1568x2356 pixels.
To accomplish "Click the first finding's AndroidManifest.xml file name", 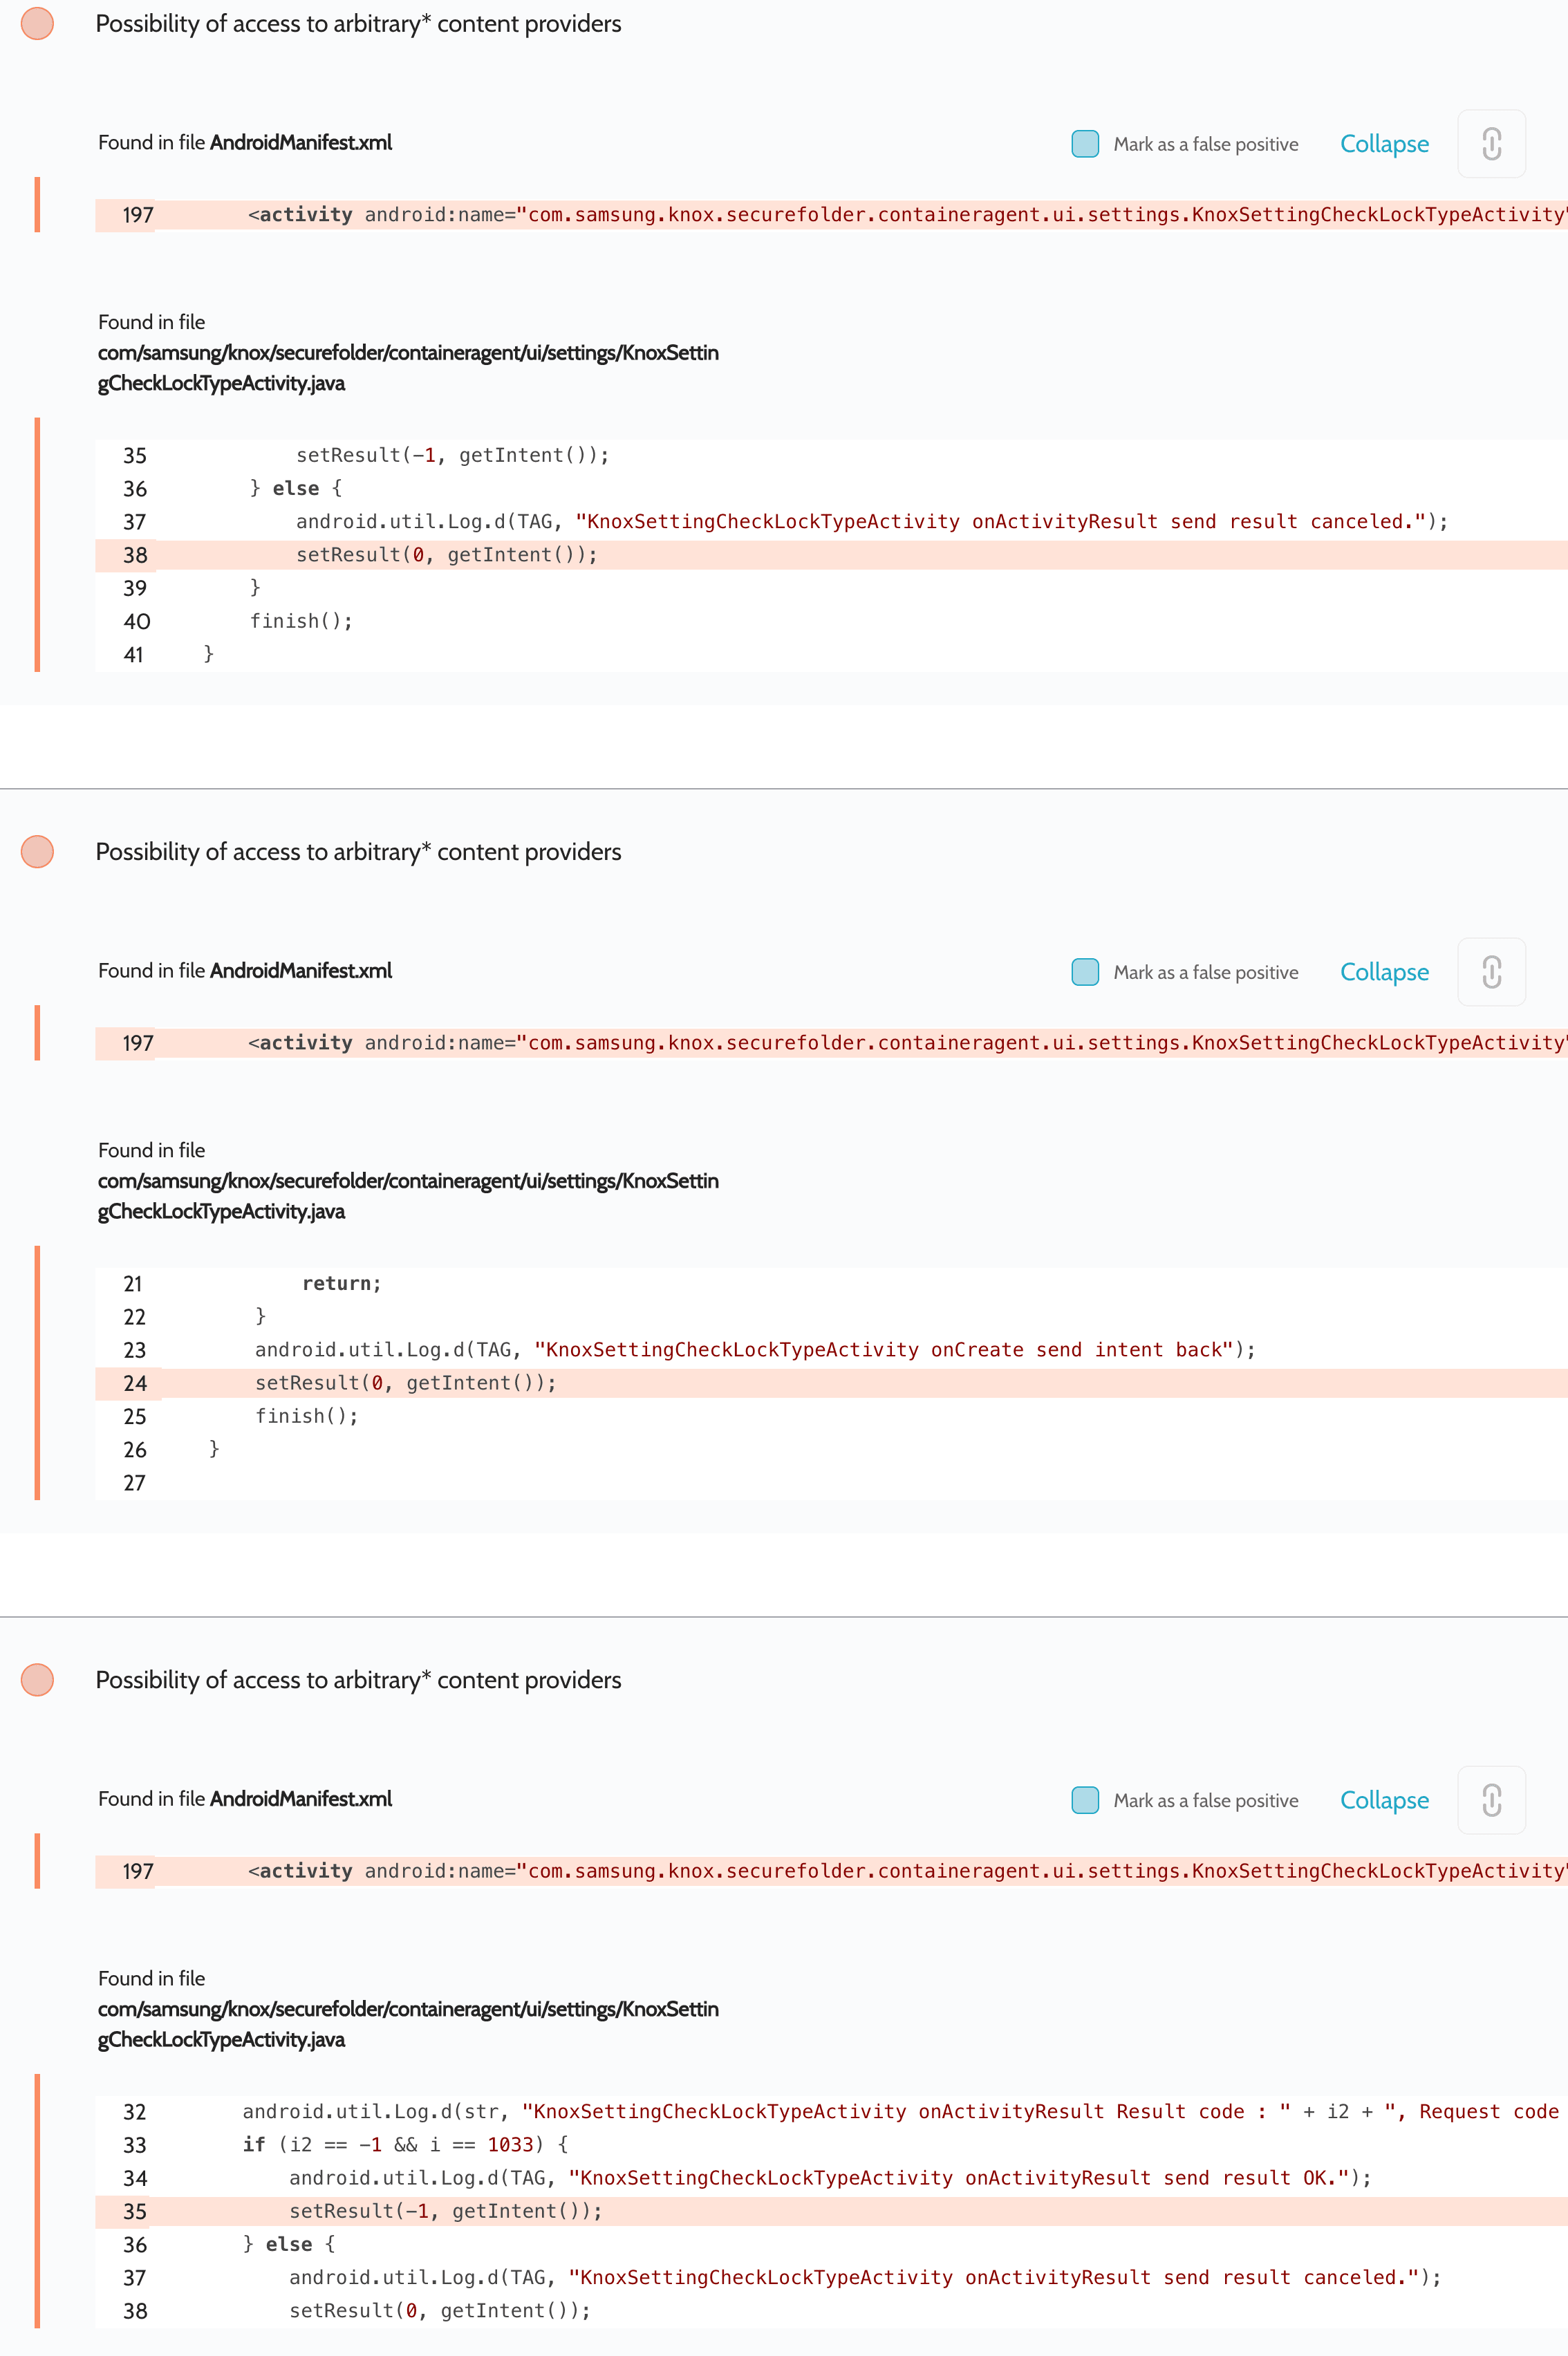I will coord(300,143).
